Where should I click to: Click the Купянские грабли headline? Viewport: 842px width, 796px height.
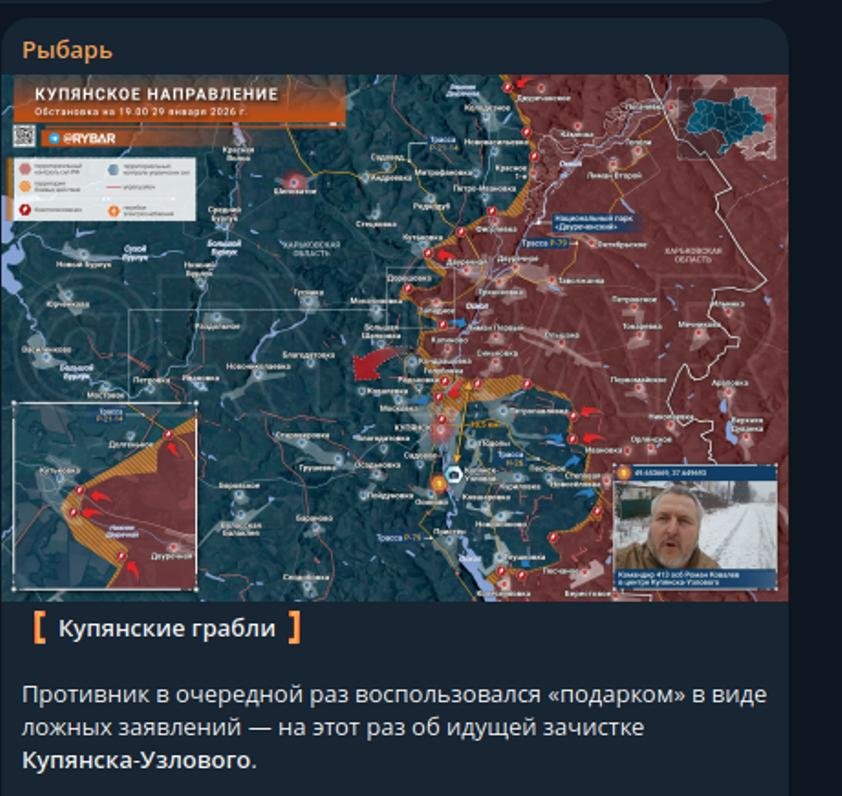(166, 629)
